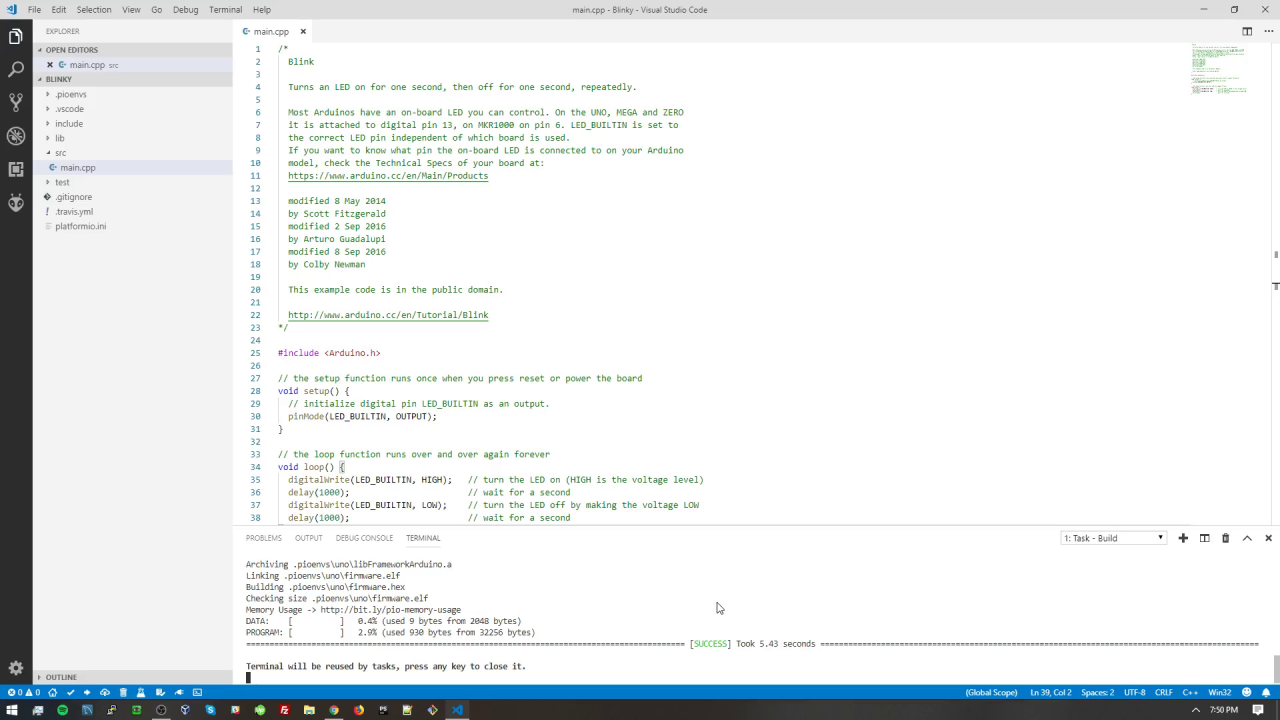
Task: Click PlatformIO Home icon in status bar
Action: (x=53, y=692)
